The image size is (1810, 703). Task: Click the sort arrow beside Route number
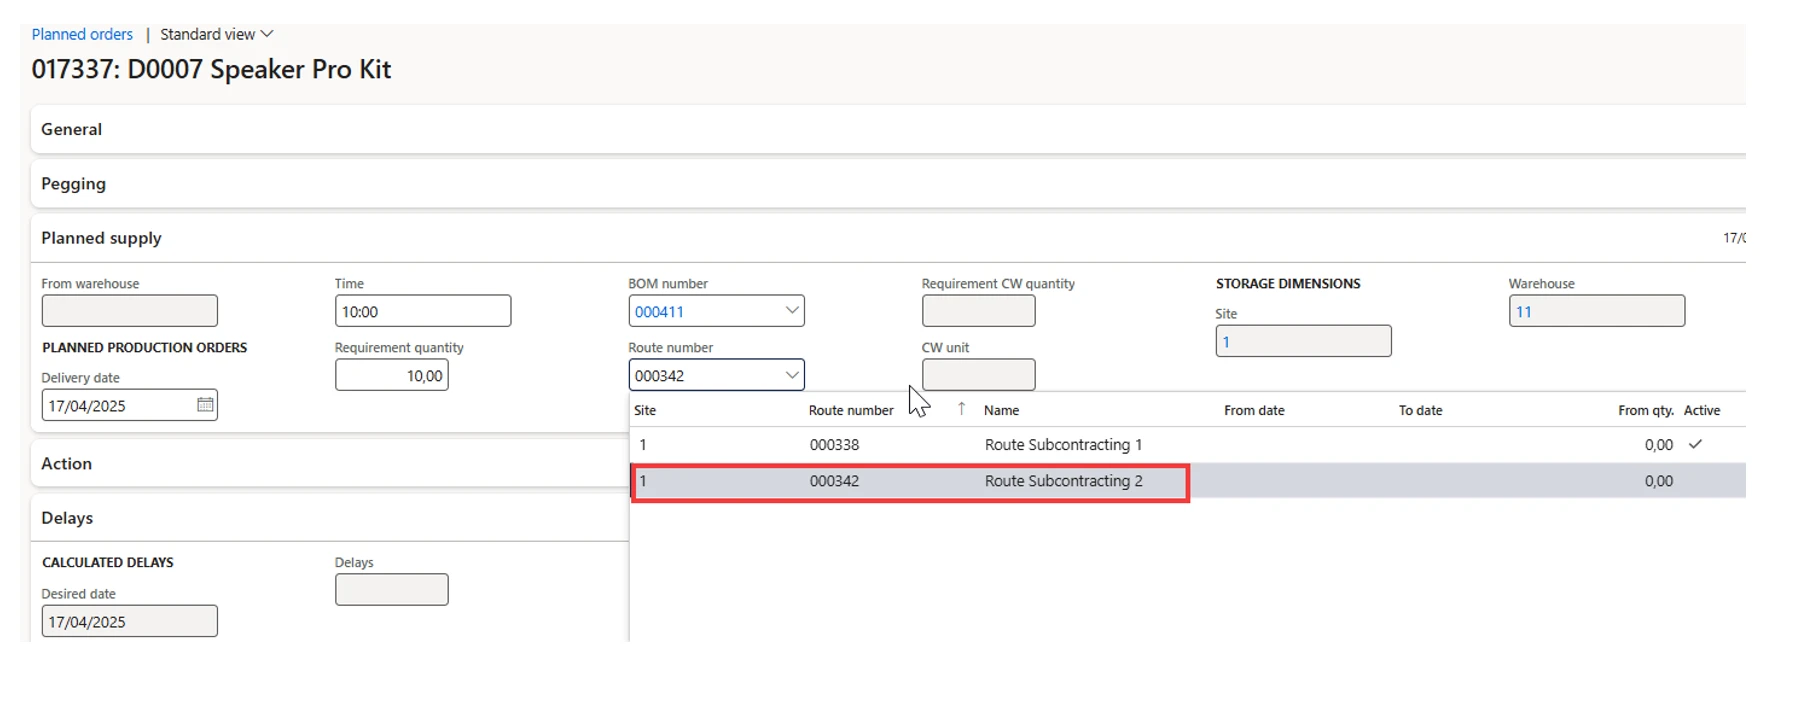tap(961, 409)
